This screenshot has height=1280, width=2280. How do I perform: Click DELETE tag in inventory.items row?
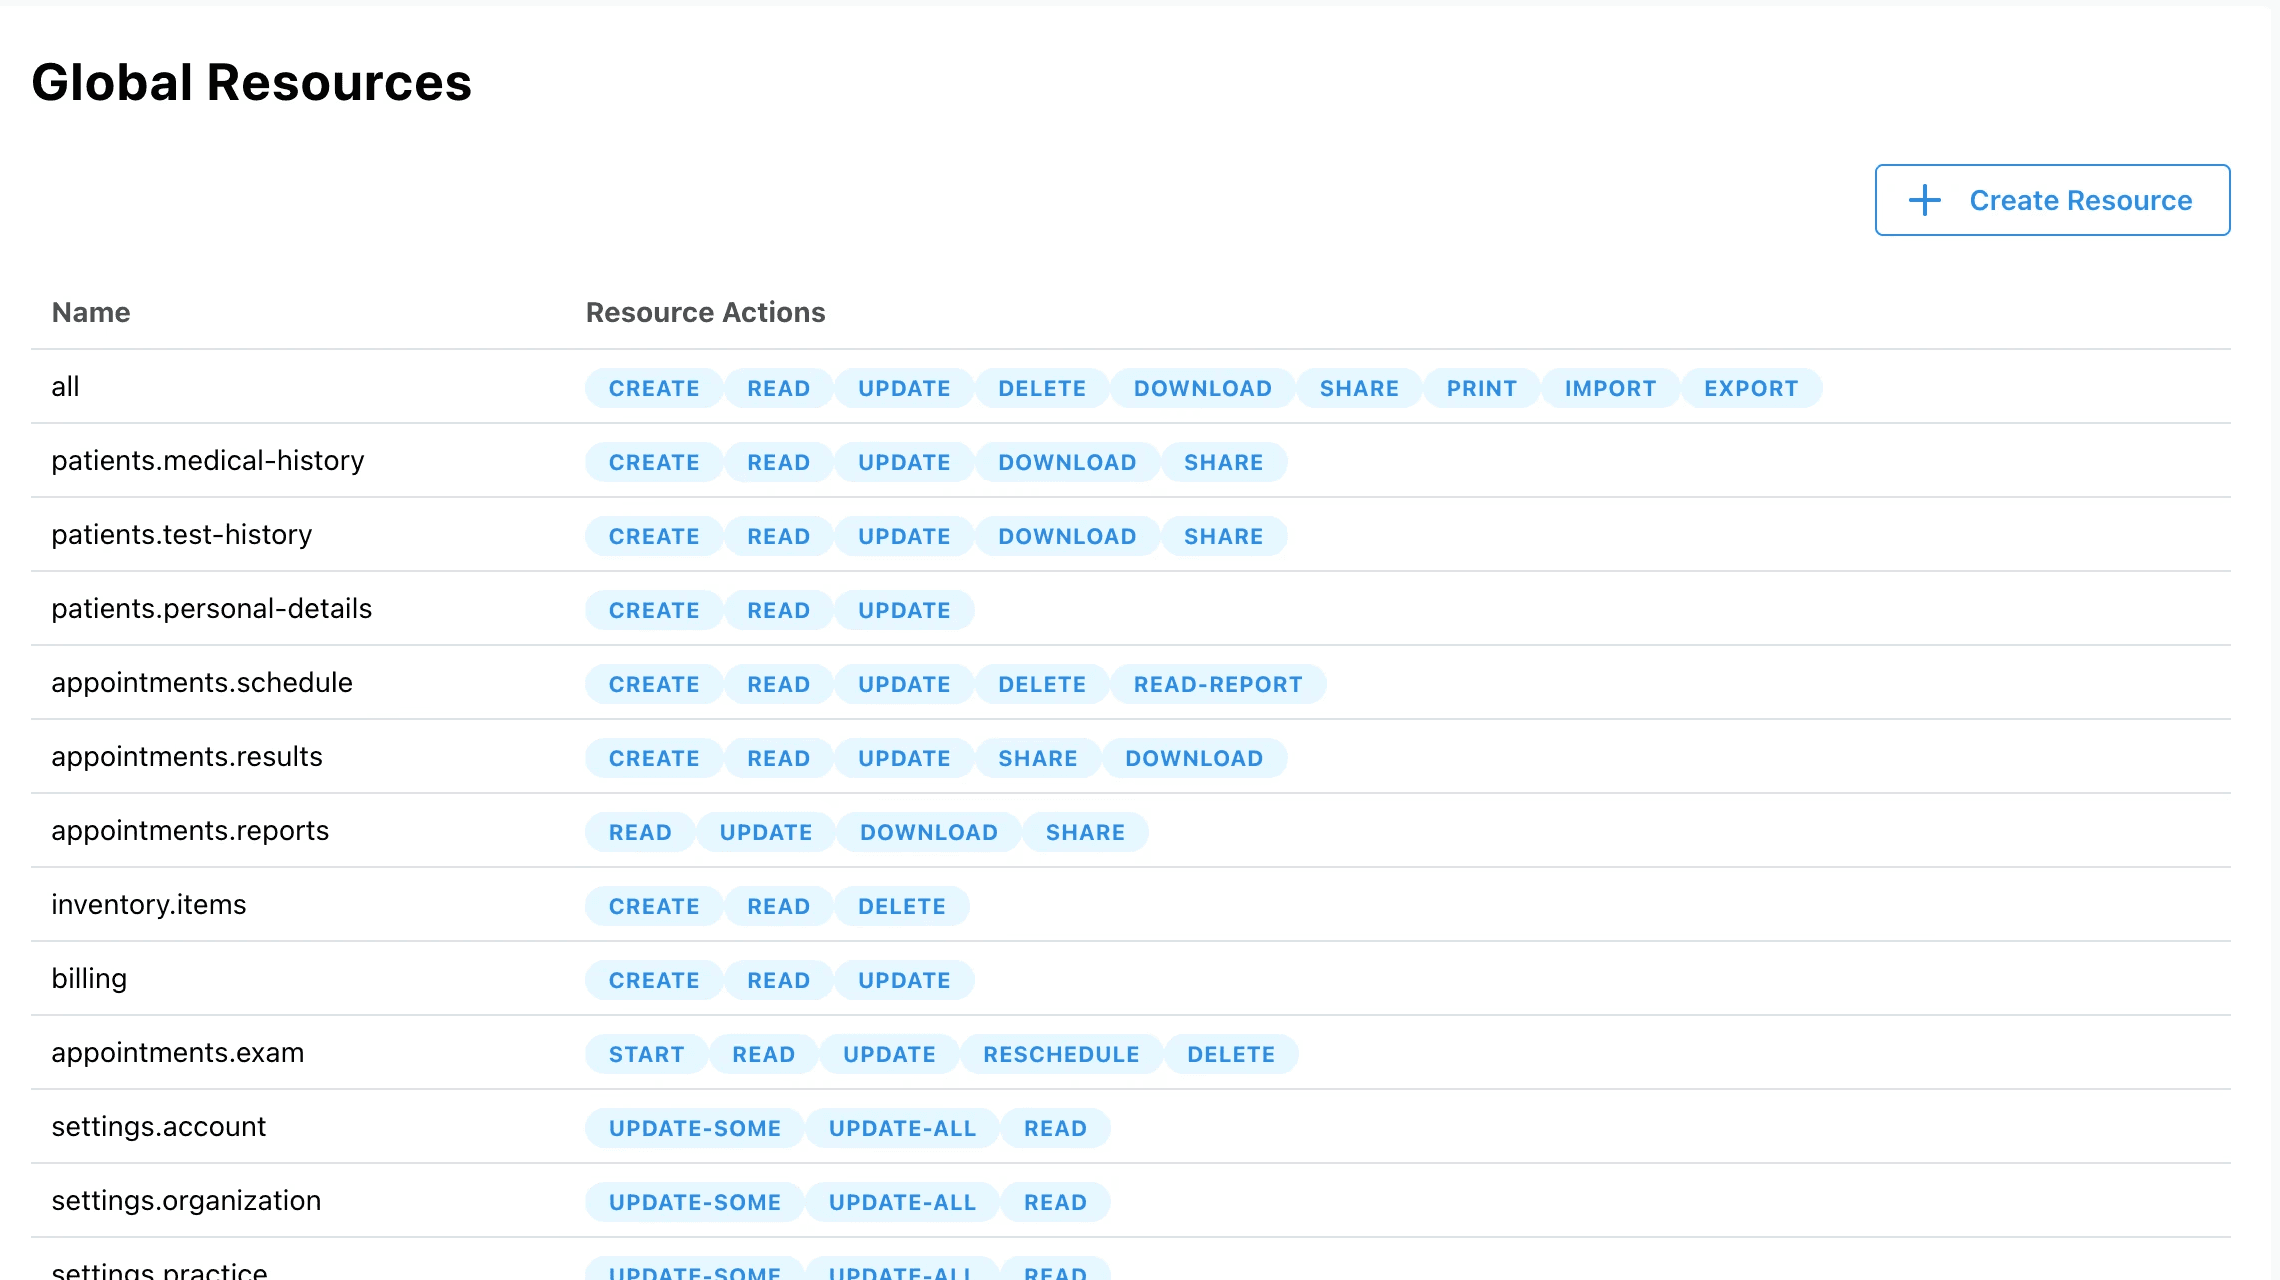901,906
